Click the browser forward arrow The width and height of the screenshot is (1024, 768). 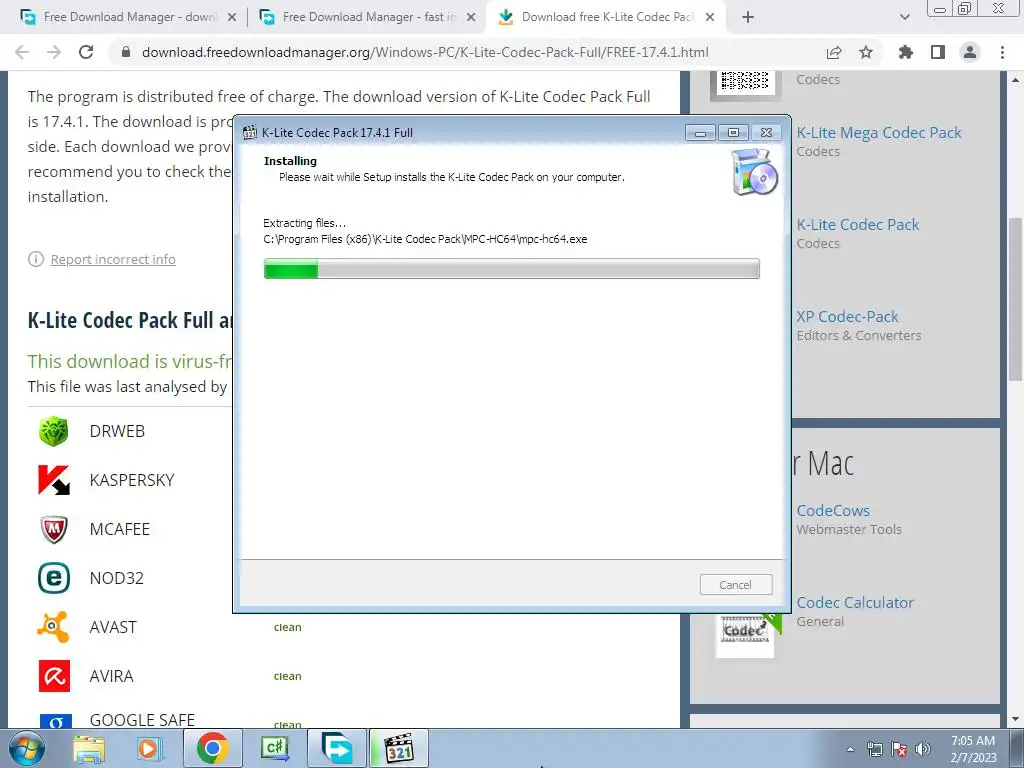54,52
